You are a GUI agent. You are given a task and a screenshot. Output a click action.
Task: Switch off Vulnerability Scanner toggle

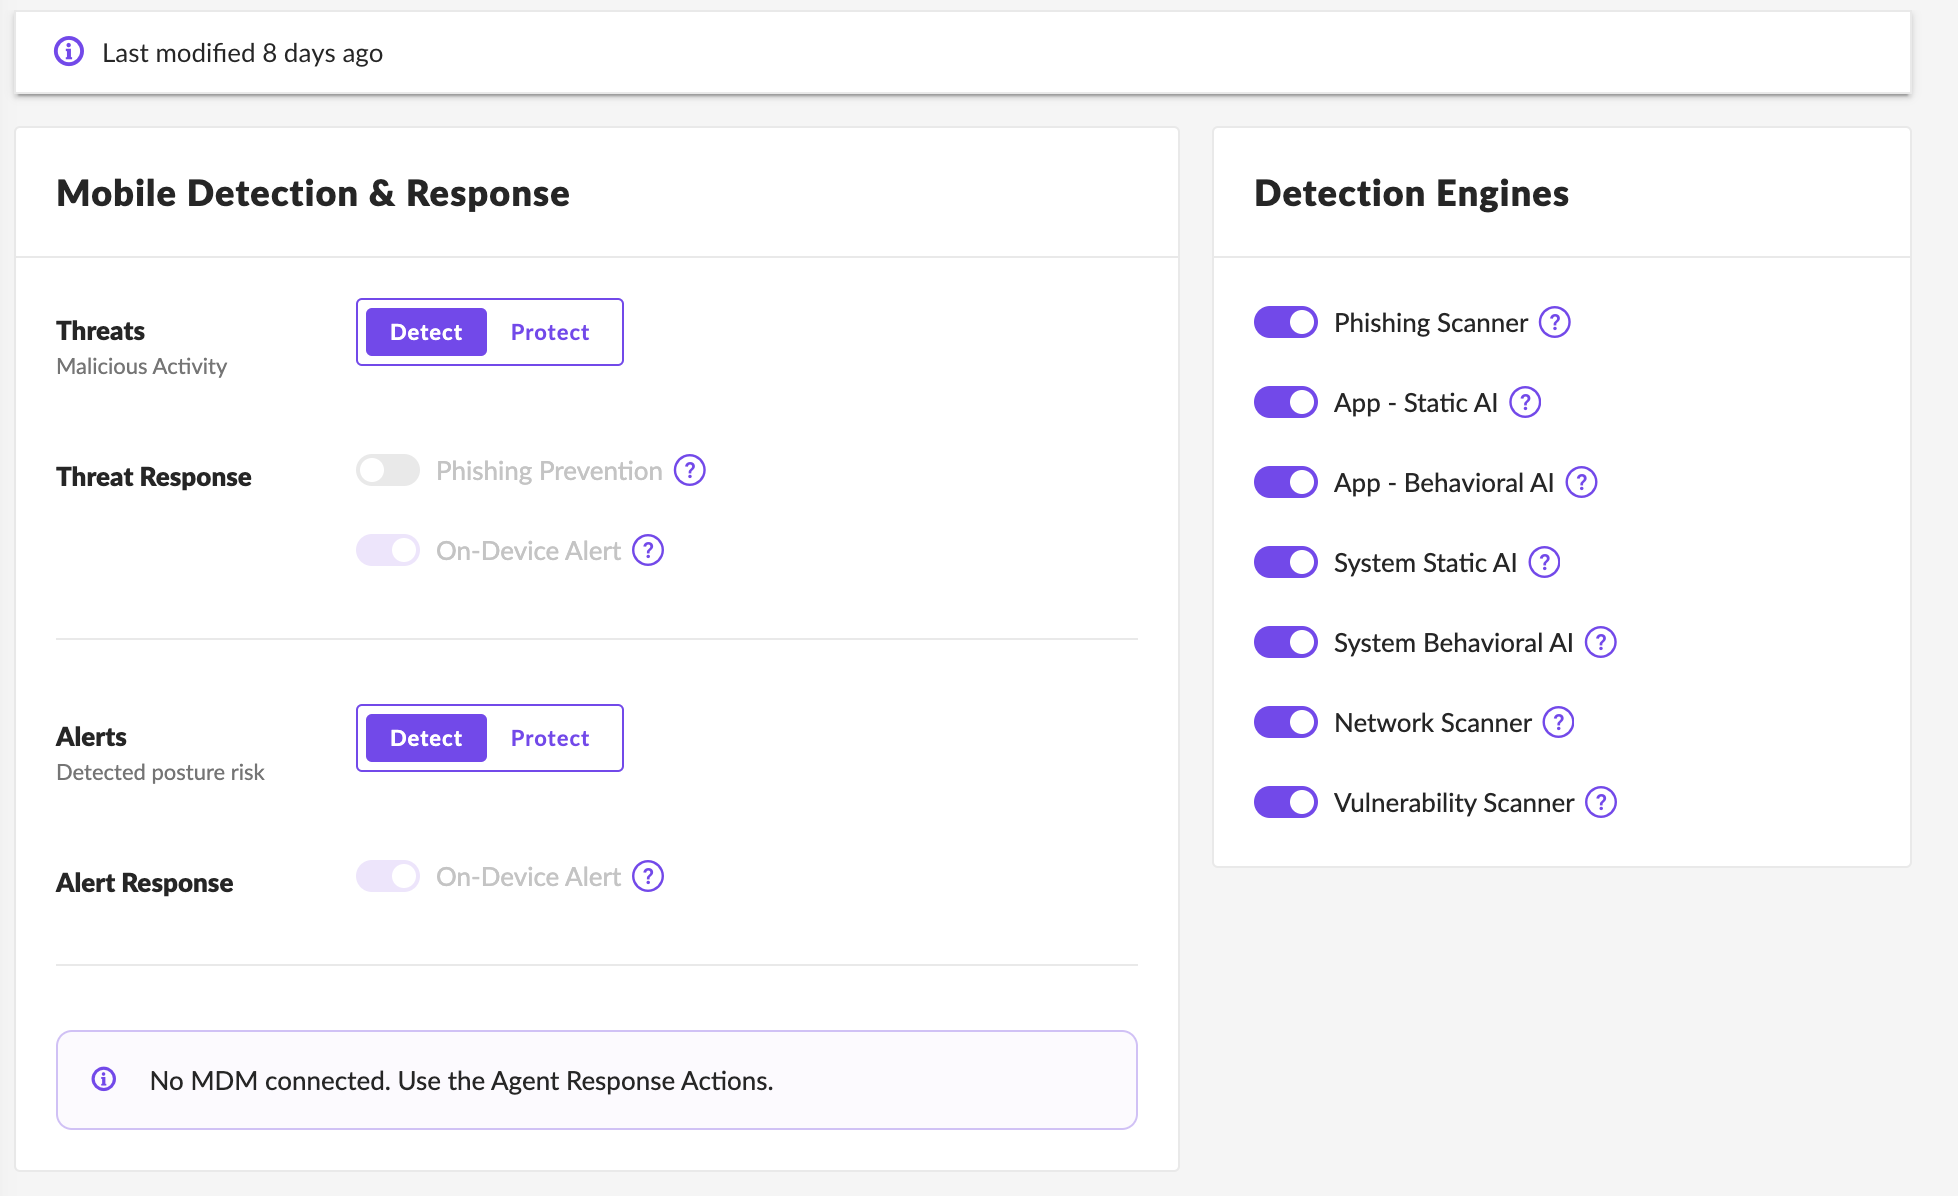click(x=1286, y=803)
